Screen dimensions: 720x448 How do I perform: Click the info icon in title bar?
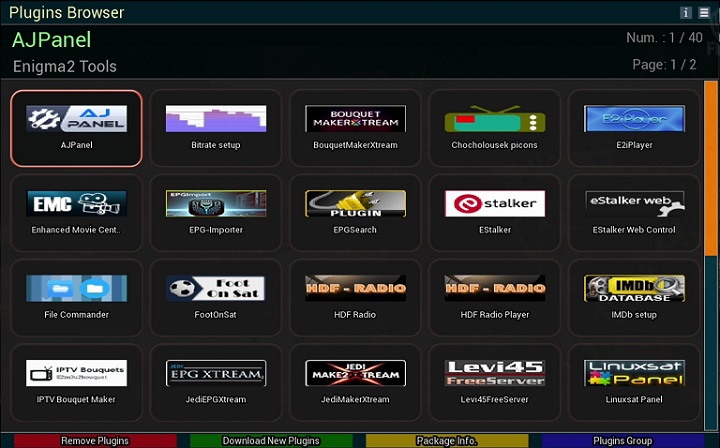[x=686, y=12]
